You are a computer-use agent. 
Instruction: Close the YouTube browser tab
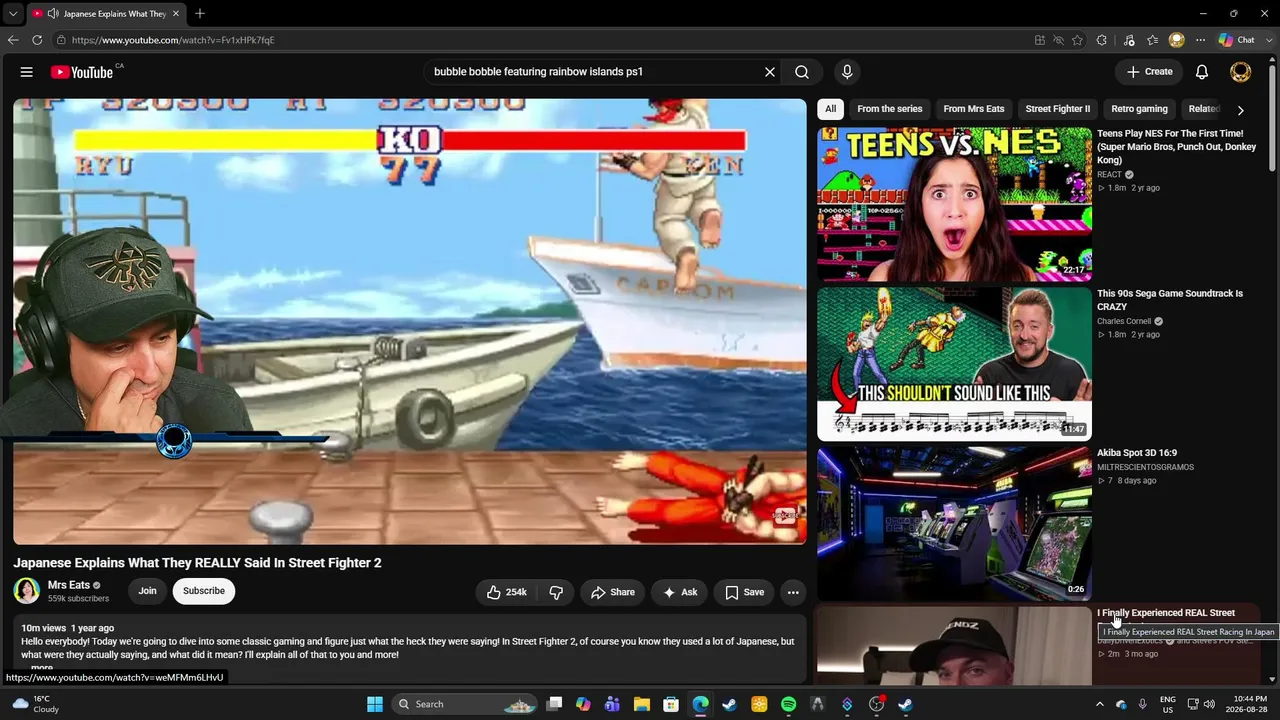(x=176, y=14)
